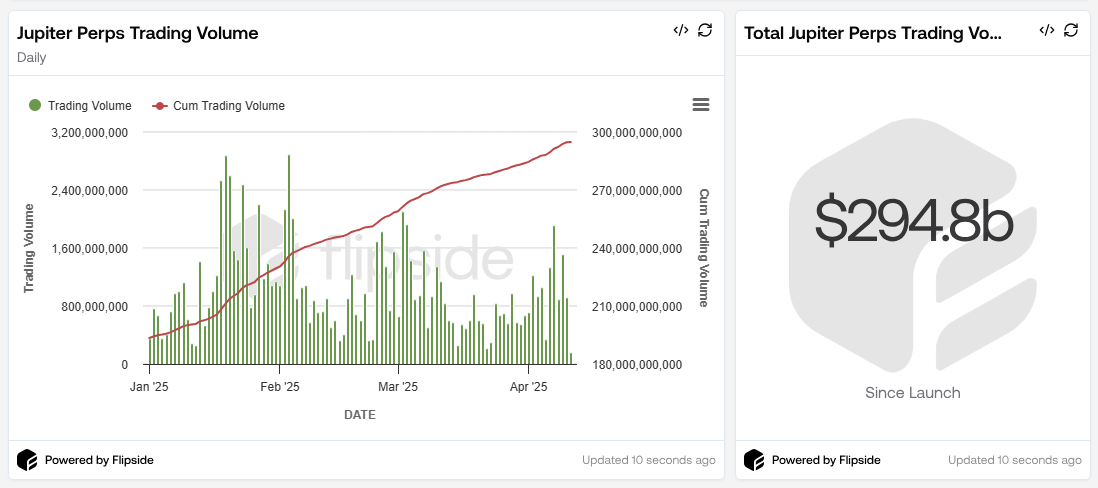Toggle Trading Volume series in legend
Image resolution: width=1098 pixels, height=488 pixels.
point(89,106)
